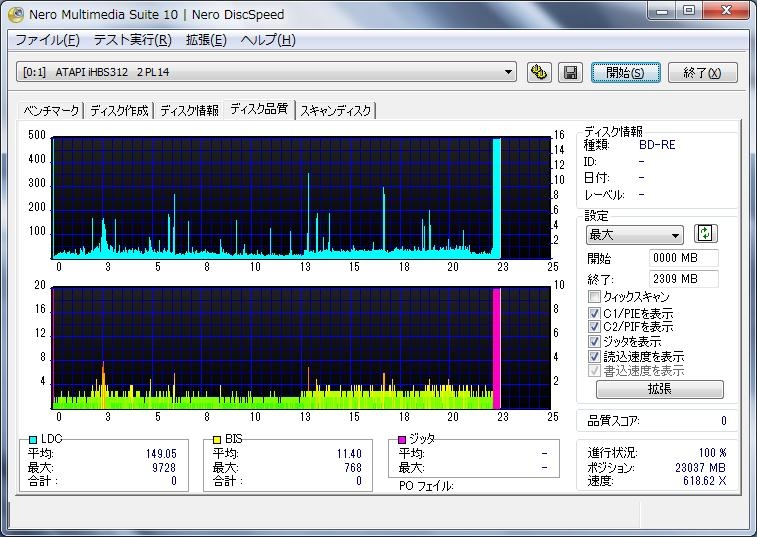757x537 pixels.
Task: Click the magenta ジッタ legend swatch
Action: pyautogui.click(x=402, y=439)
